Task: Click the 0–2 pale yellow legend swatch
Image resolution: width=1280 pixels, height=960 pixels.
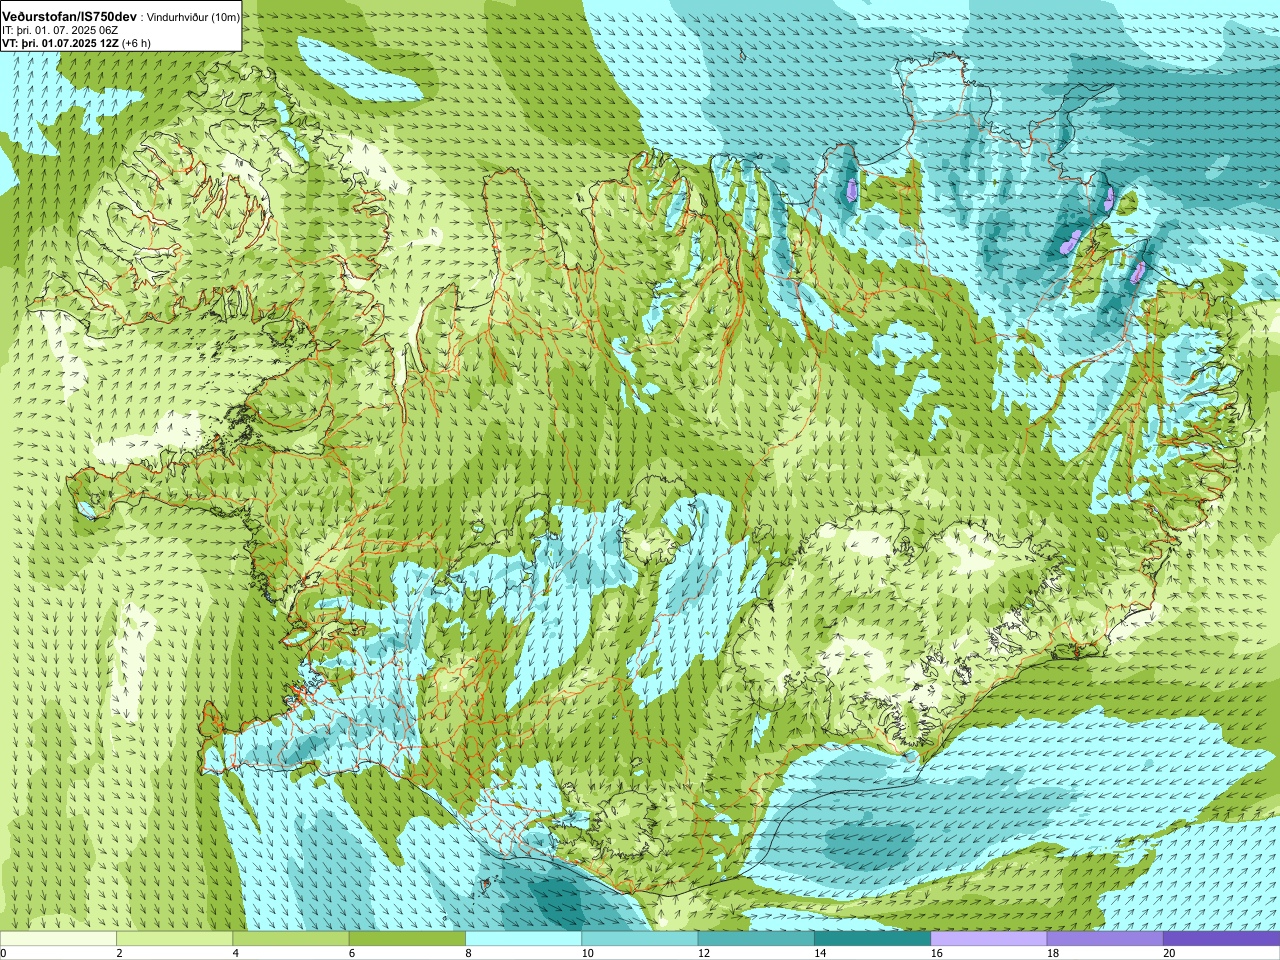Action: [x=58, y=939]
